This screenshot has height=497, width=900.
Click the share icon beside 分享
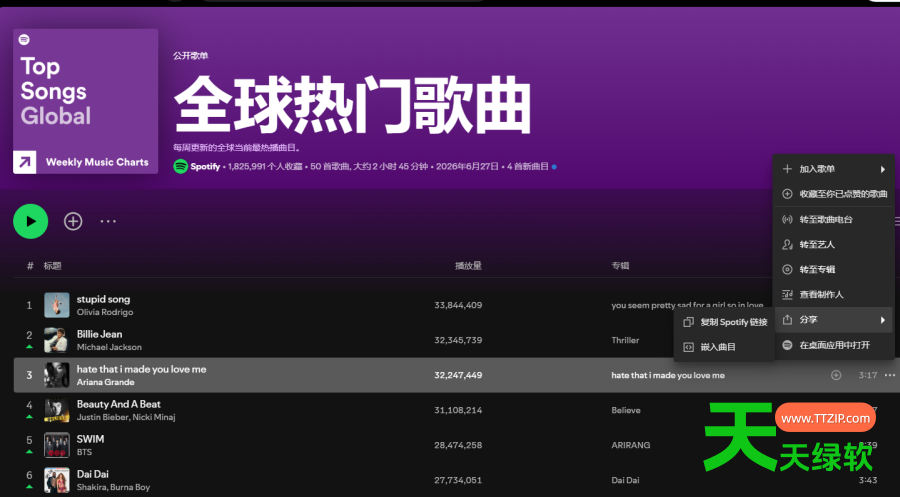[787, 320]
